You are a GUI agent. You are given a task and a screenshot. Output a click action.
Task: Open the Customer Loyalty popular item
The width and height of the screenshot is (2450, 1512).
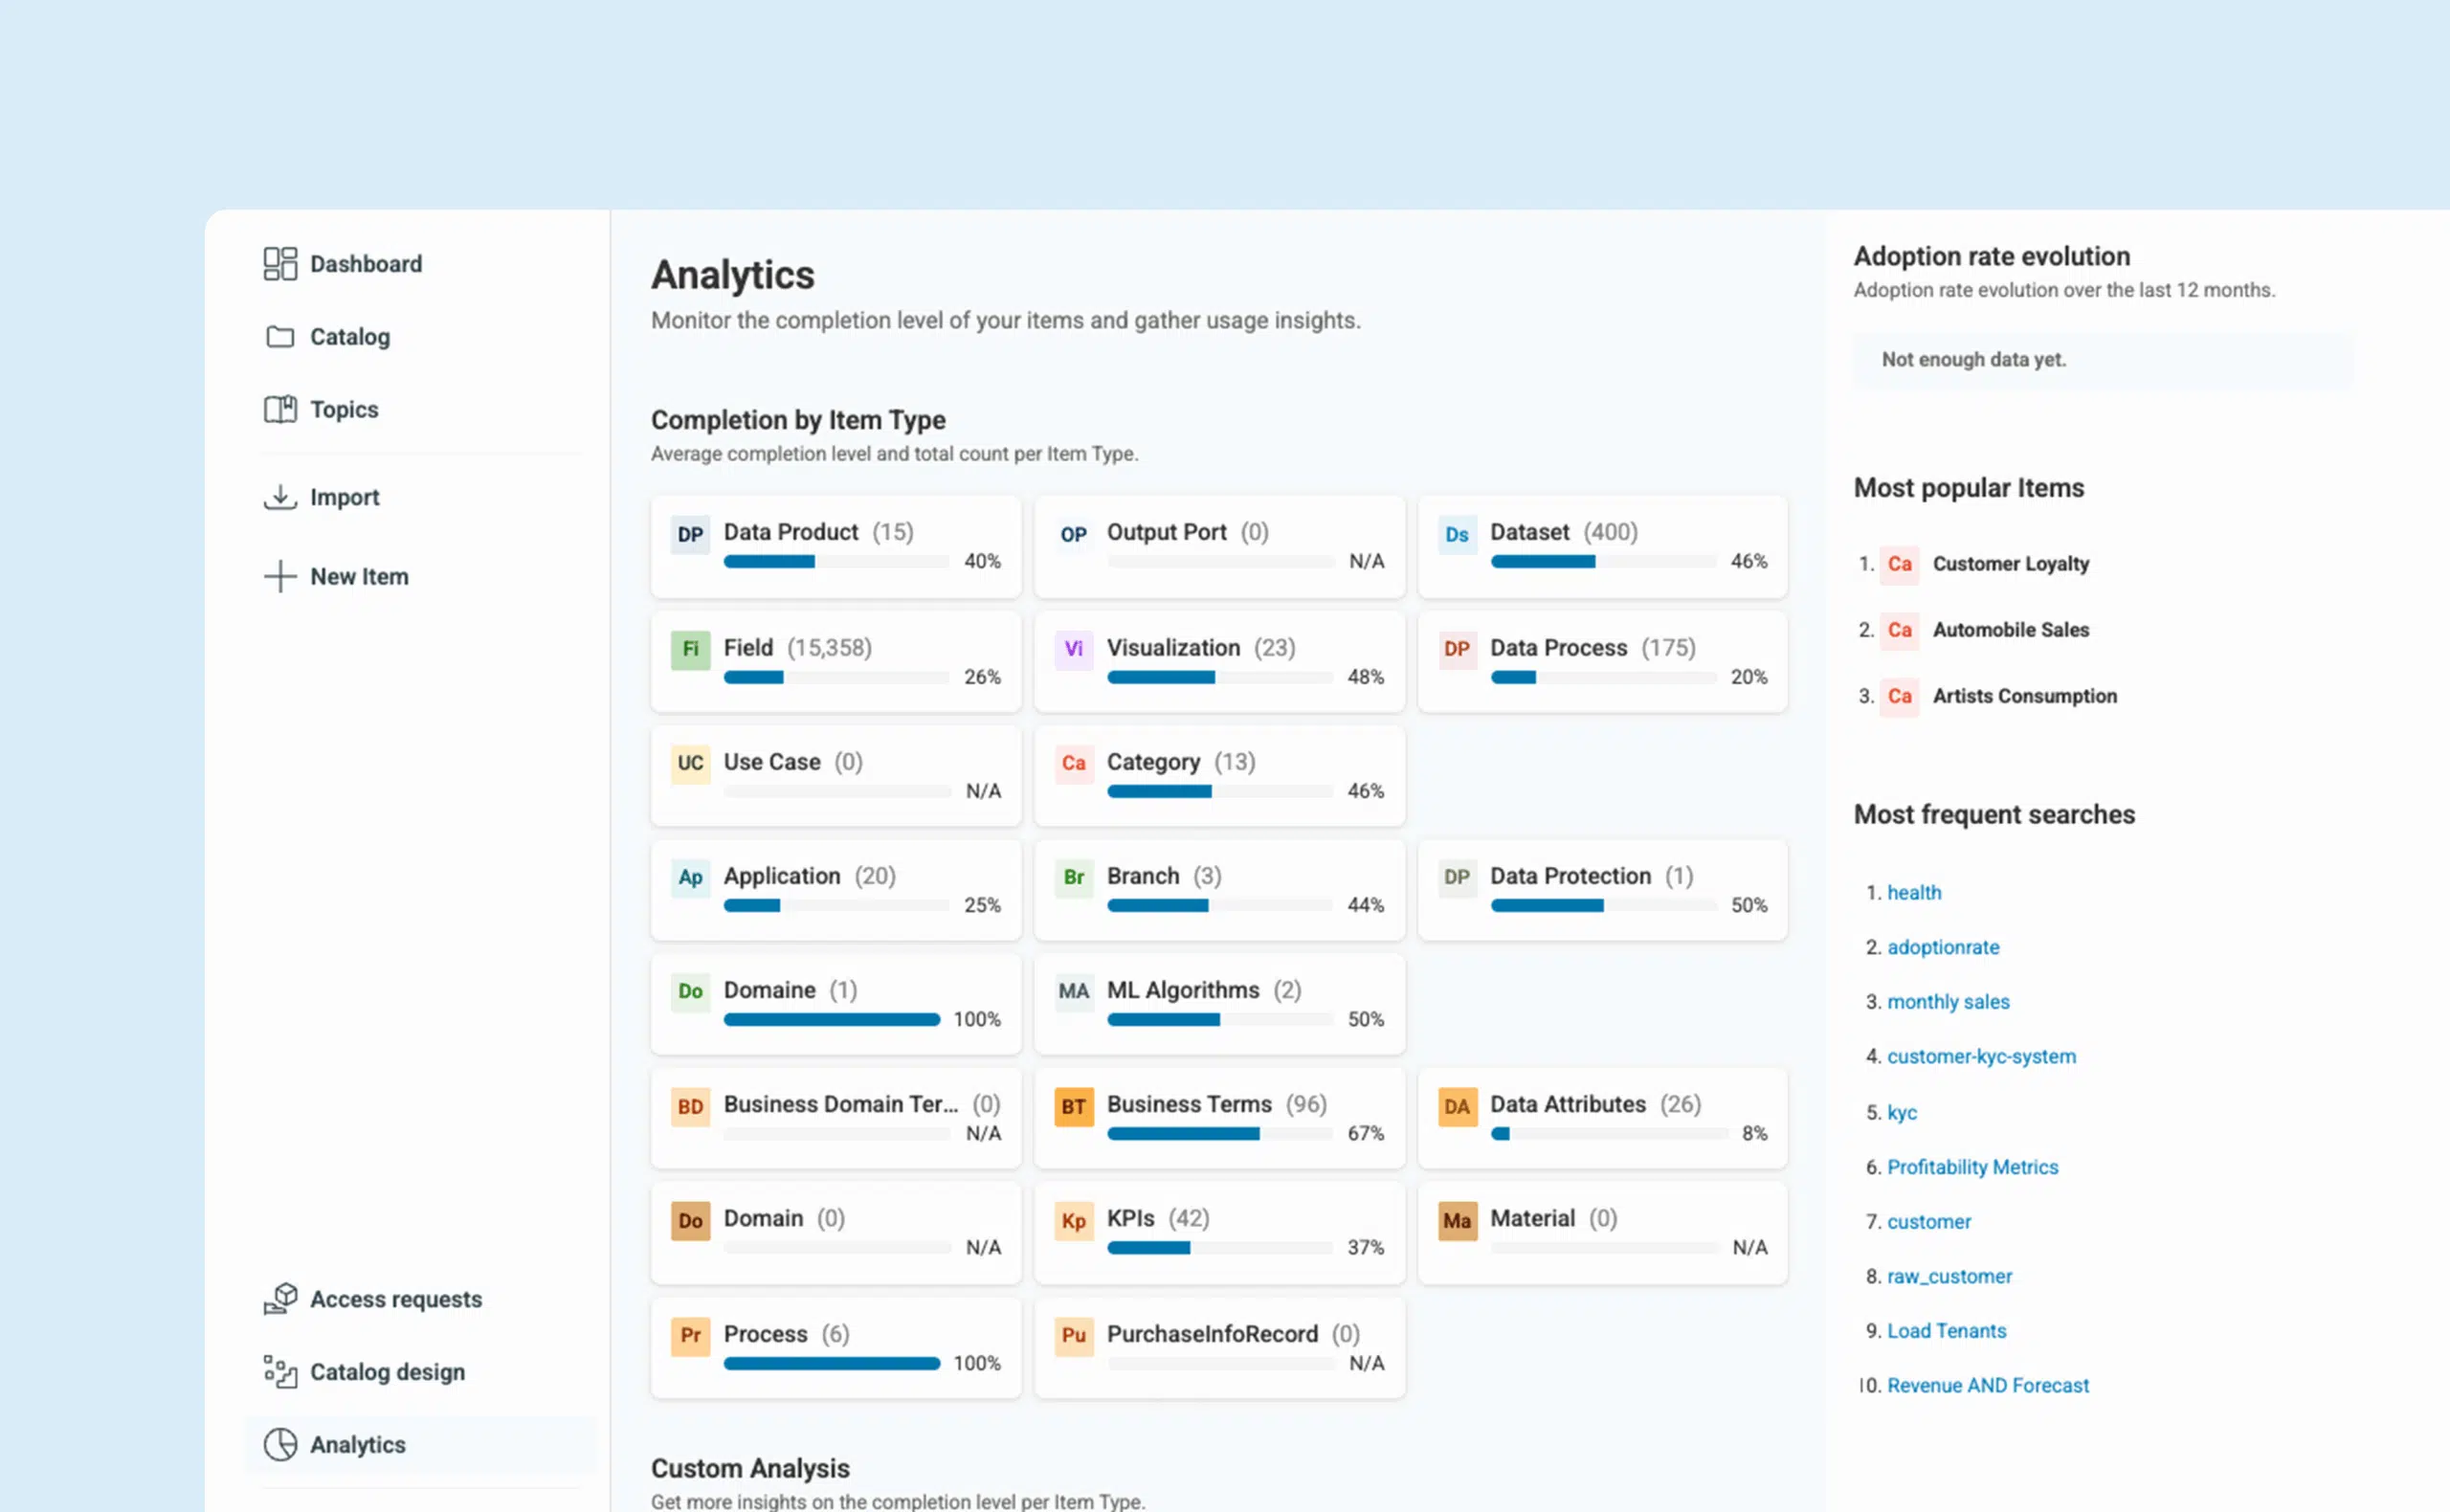point(2010,564)
